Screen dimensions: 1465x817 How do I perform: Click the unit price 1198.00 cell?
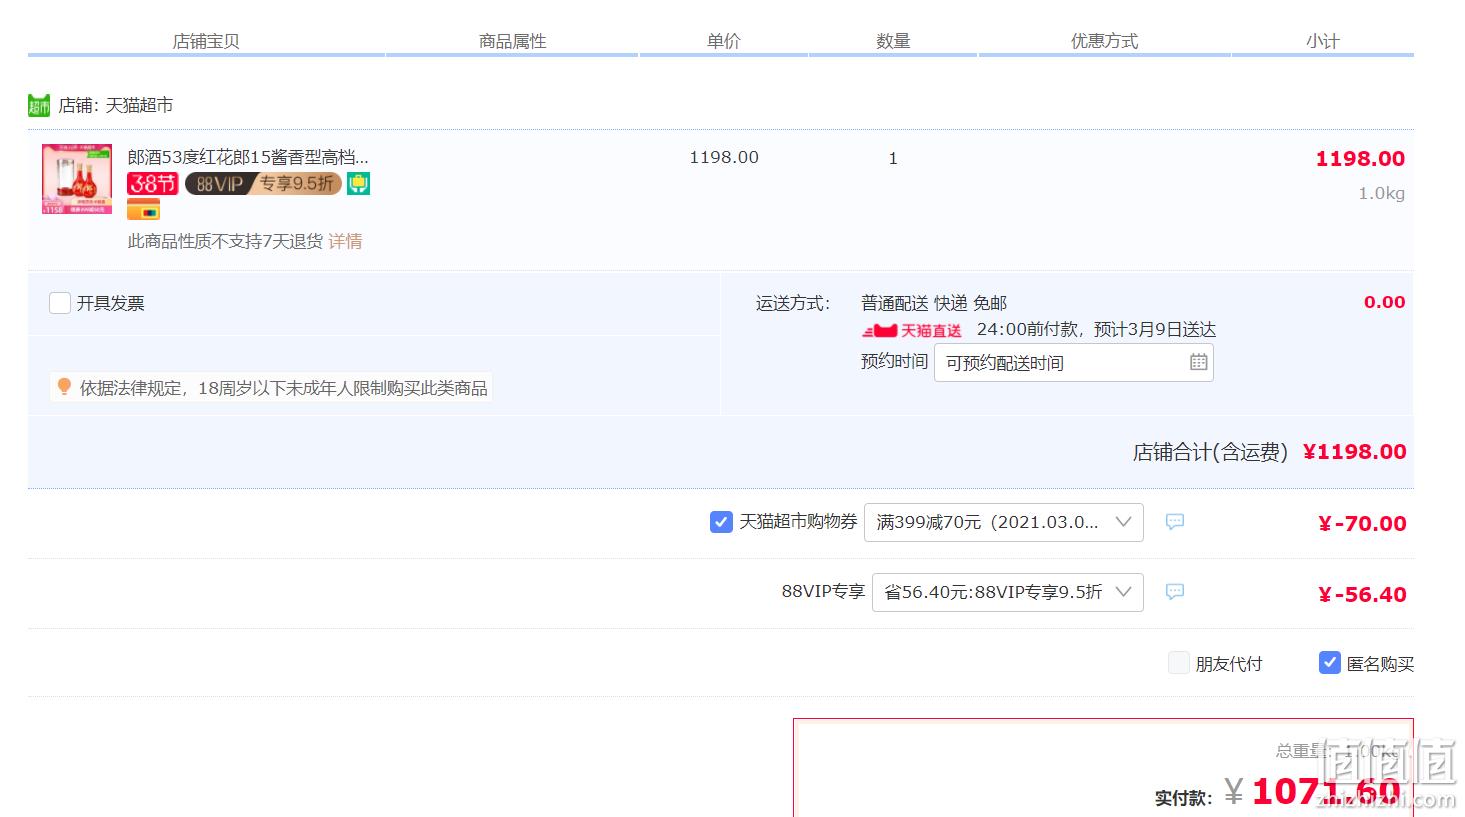click(724, 157)
